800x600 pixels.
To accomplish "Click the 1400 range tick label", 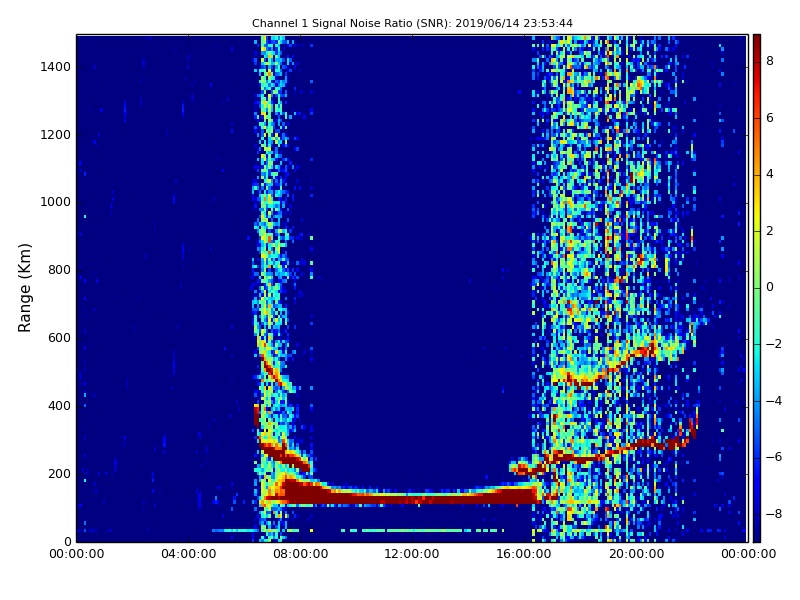I will (55, 67).
